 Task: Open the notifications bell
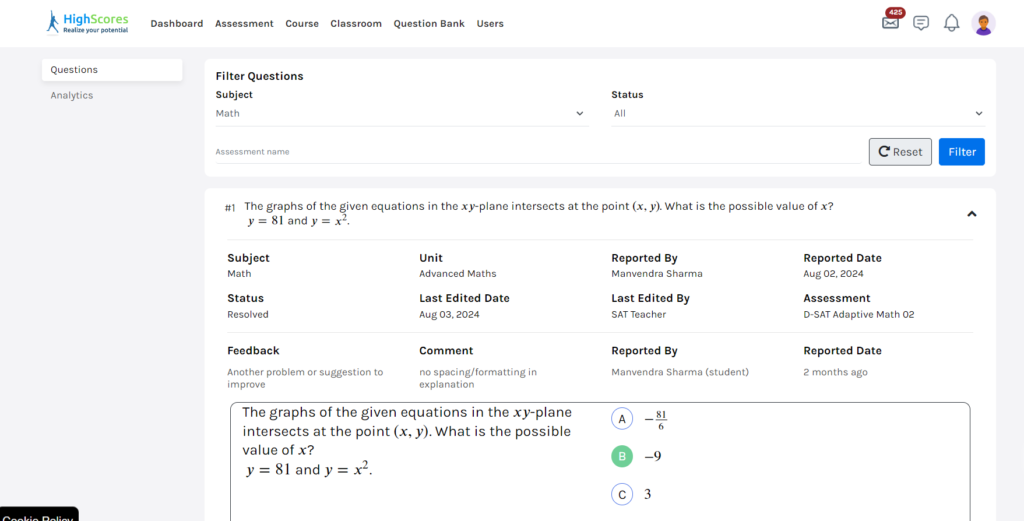click(x=951, y=23)
